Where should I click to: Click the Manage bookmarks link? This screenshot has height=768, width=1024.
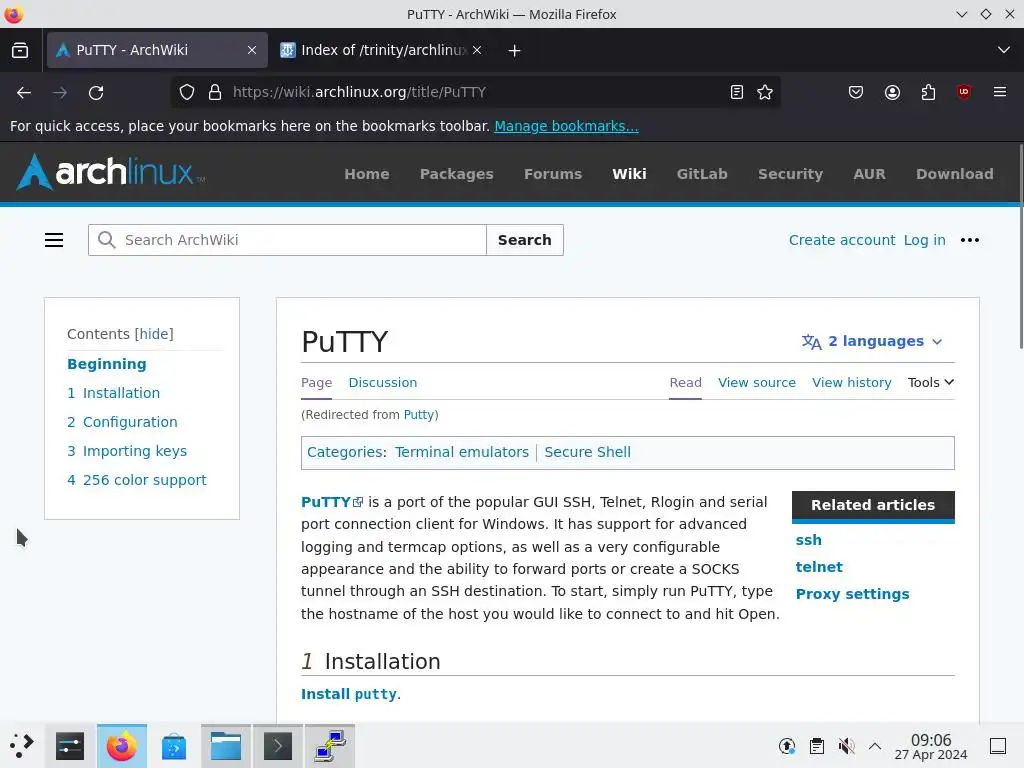[566, 126]
